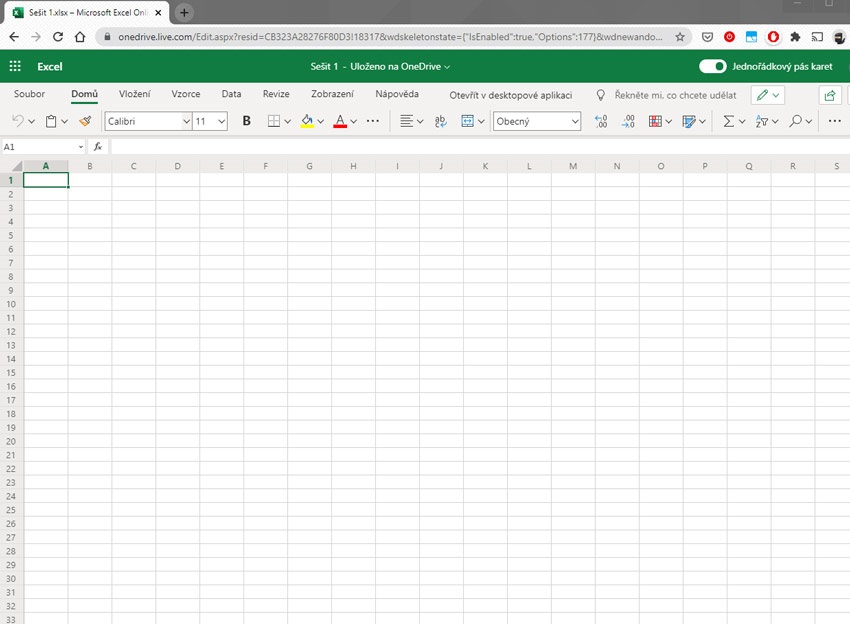Screen dimensions: 850x624
Task: Switch to the Vložení ribbon tab
Action: tap(134, 94)
